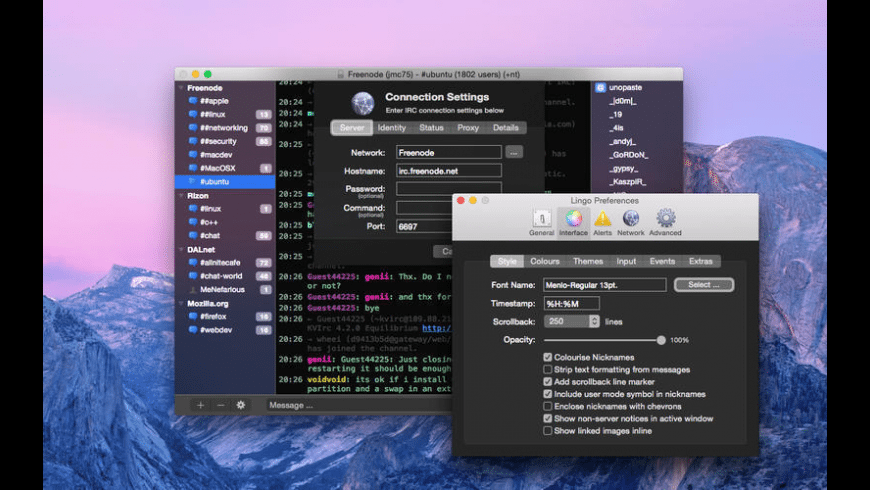Screen dimensions: 870x490
Task: Switch to the Extras tab
Action: point(701,261)
